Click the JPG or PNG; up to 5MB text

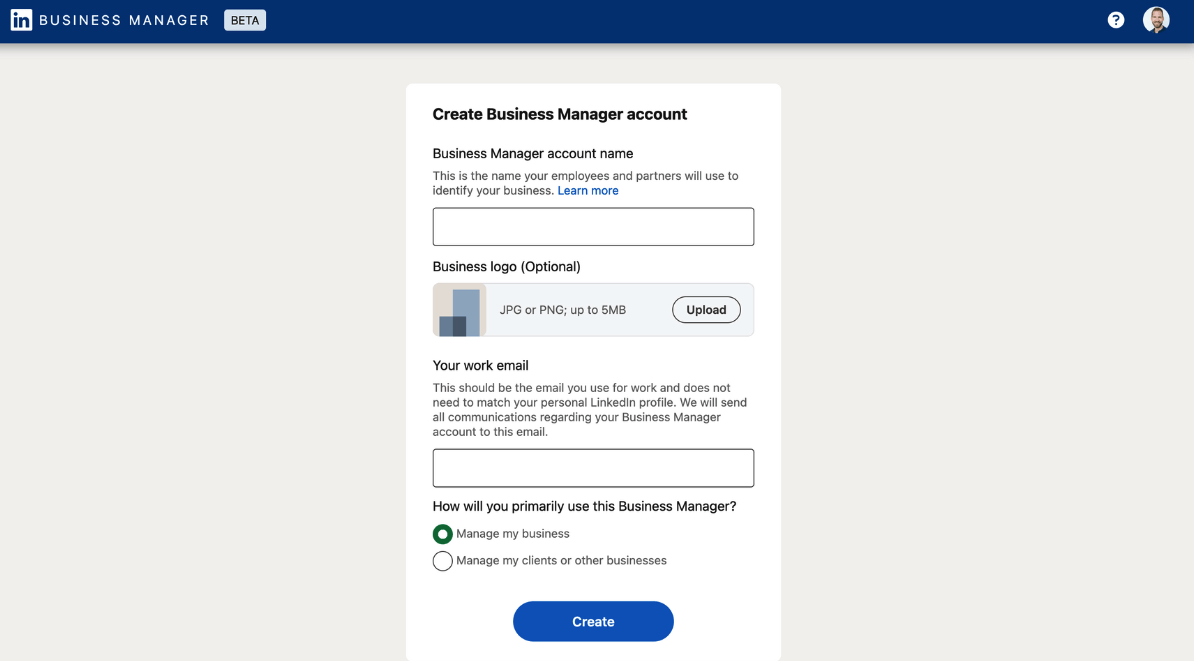563,310
